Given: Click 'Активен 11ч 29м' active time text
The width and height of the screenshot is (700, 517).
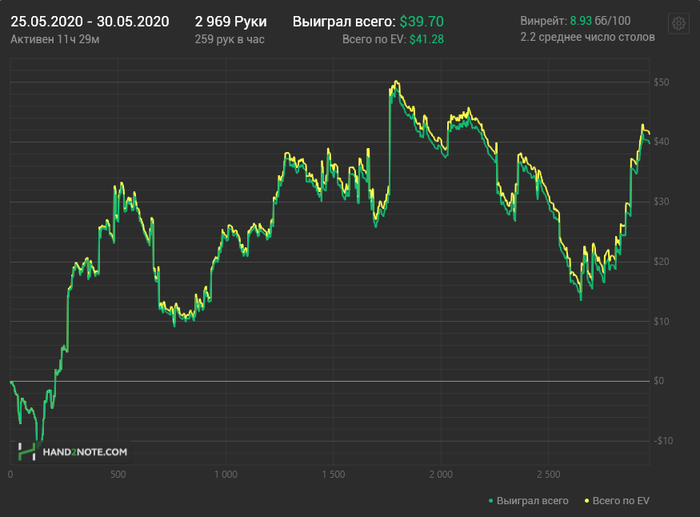Looking at the screenshot, I should (55, 39).
